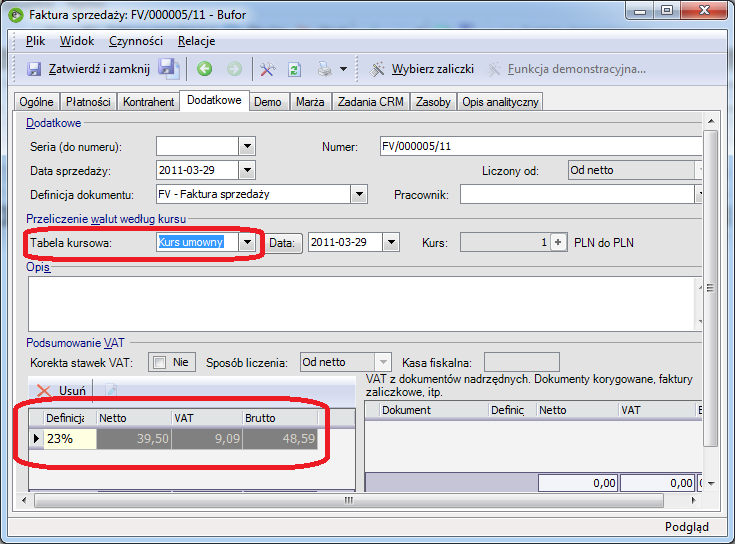This screenshot has height=544, width=735.
Task: Switch to the Kontrahent tab
Action: (x=148, y=102)
